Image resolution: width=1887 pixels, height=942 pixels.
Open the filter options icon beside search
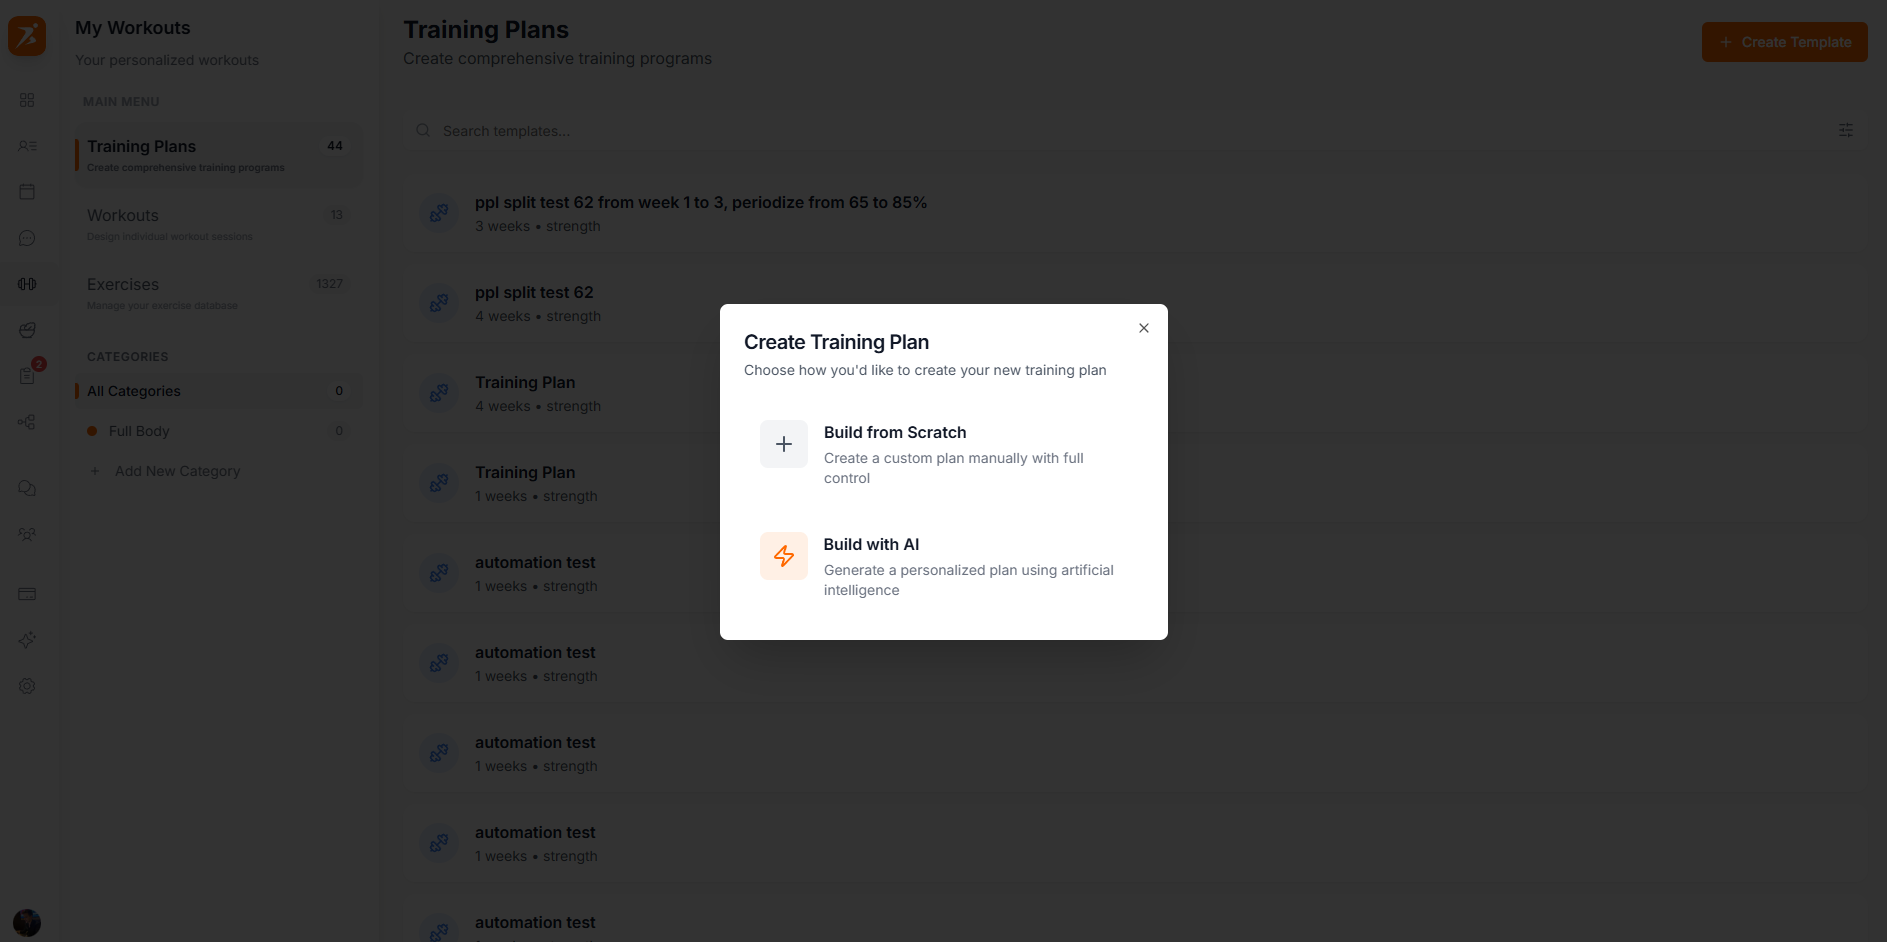coord(1845,131)
